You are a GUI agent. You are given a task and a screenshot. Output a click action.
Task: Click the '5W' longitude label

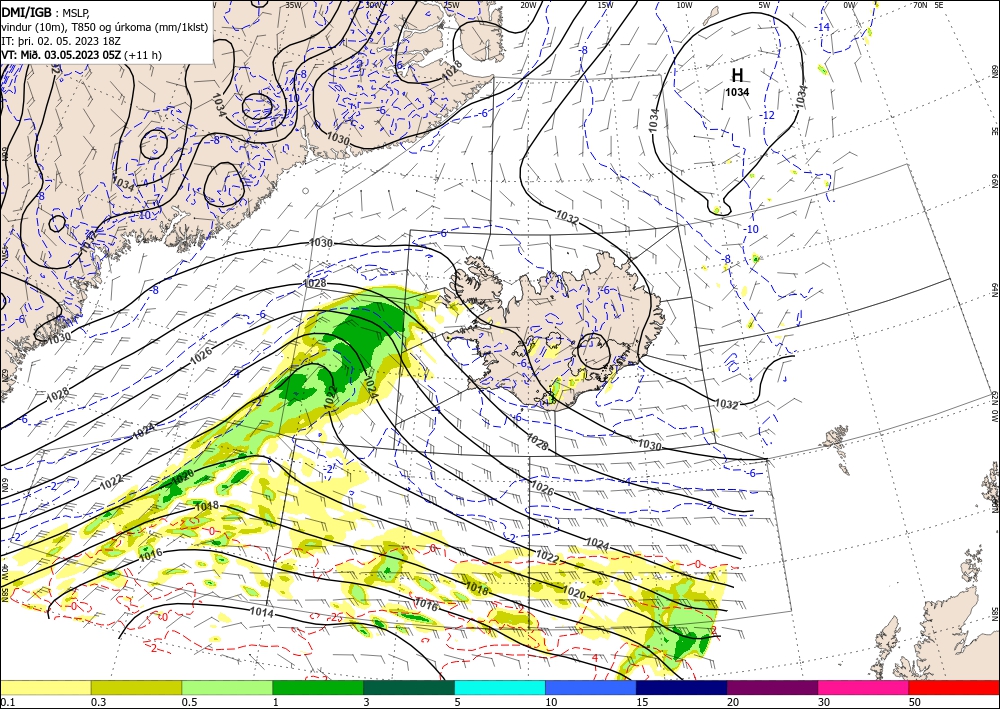(x=765, y=5)
